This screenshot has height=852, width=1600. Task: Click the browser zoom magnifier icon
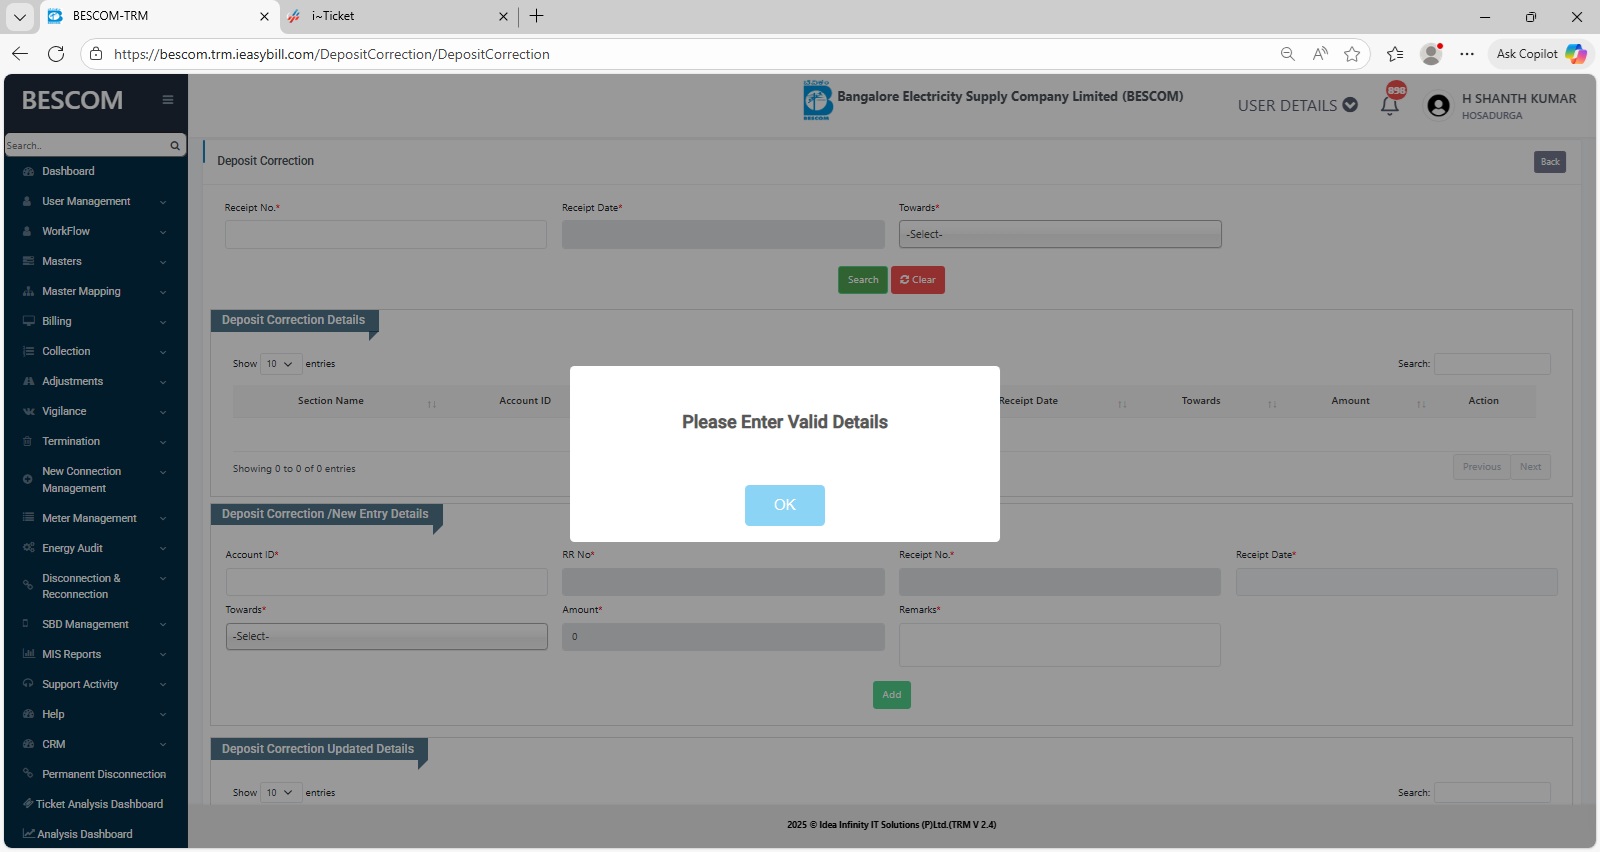1288,54
